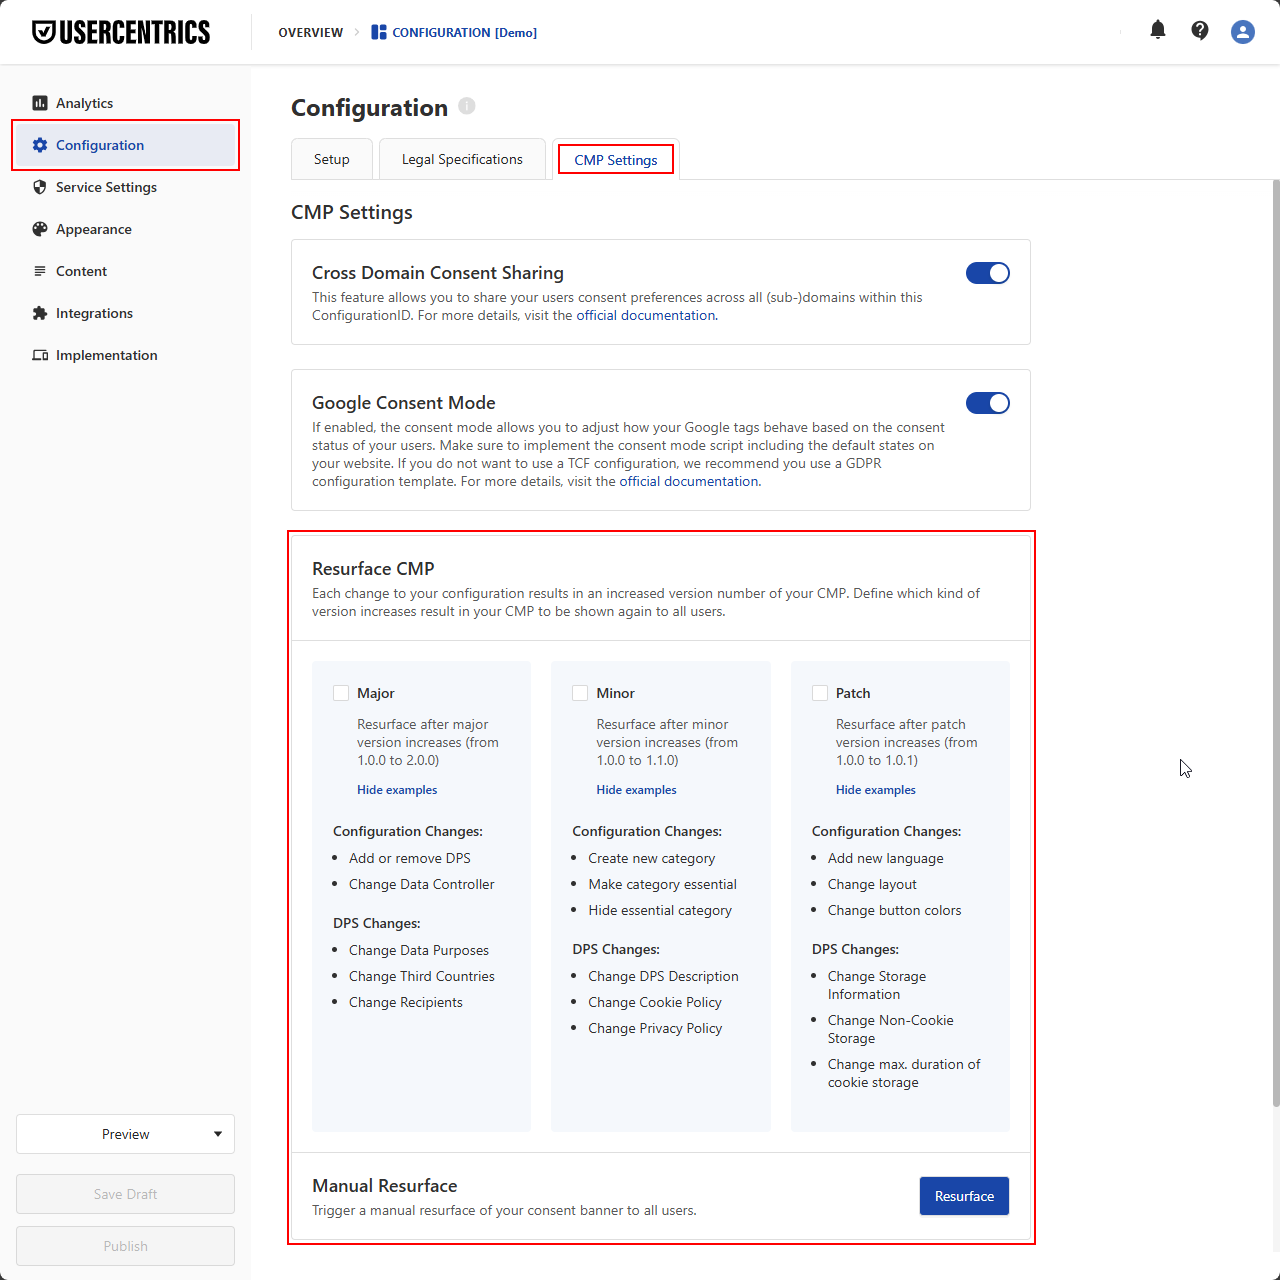Open Content in the sidebar
1280x1280 pixels.
click(x=126, y=271)
